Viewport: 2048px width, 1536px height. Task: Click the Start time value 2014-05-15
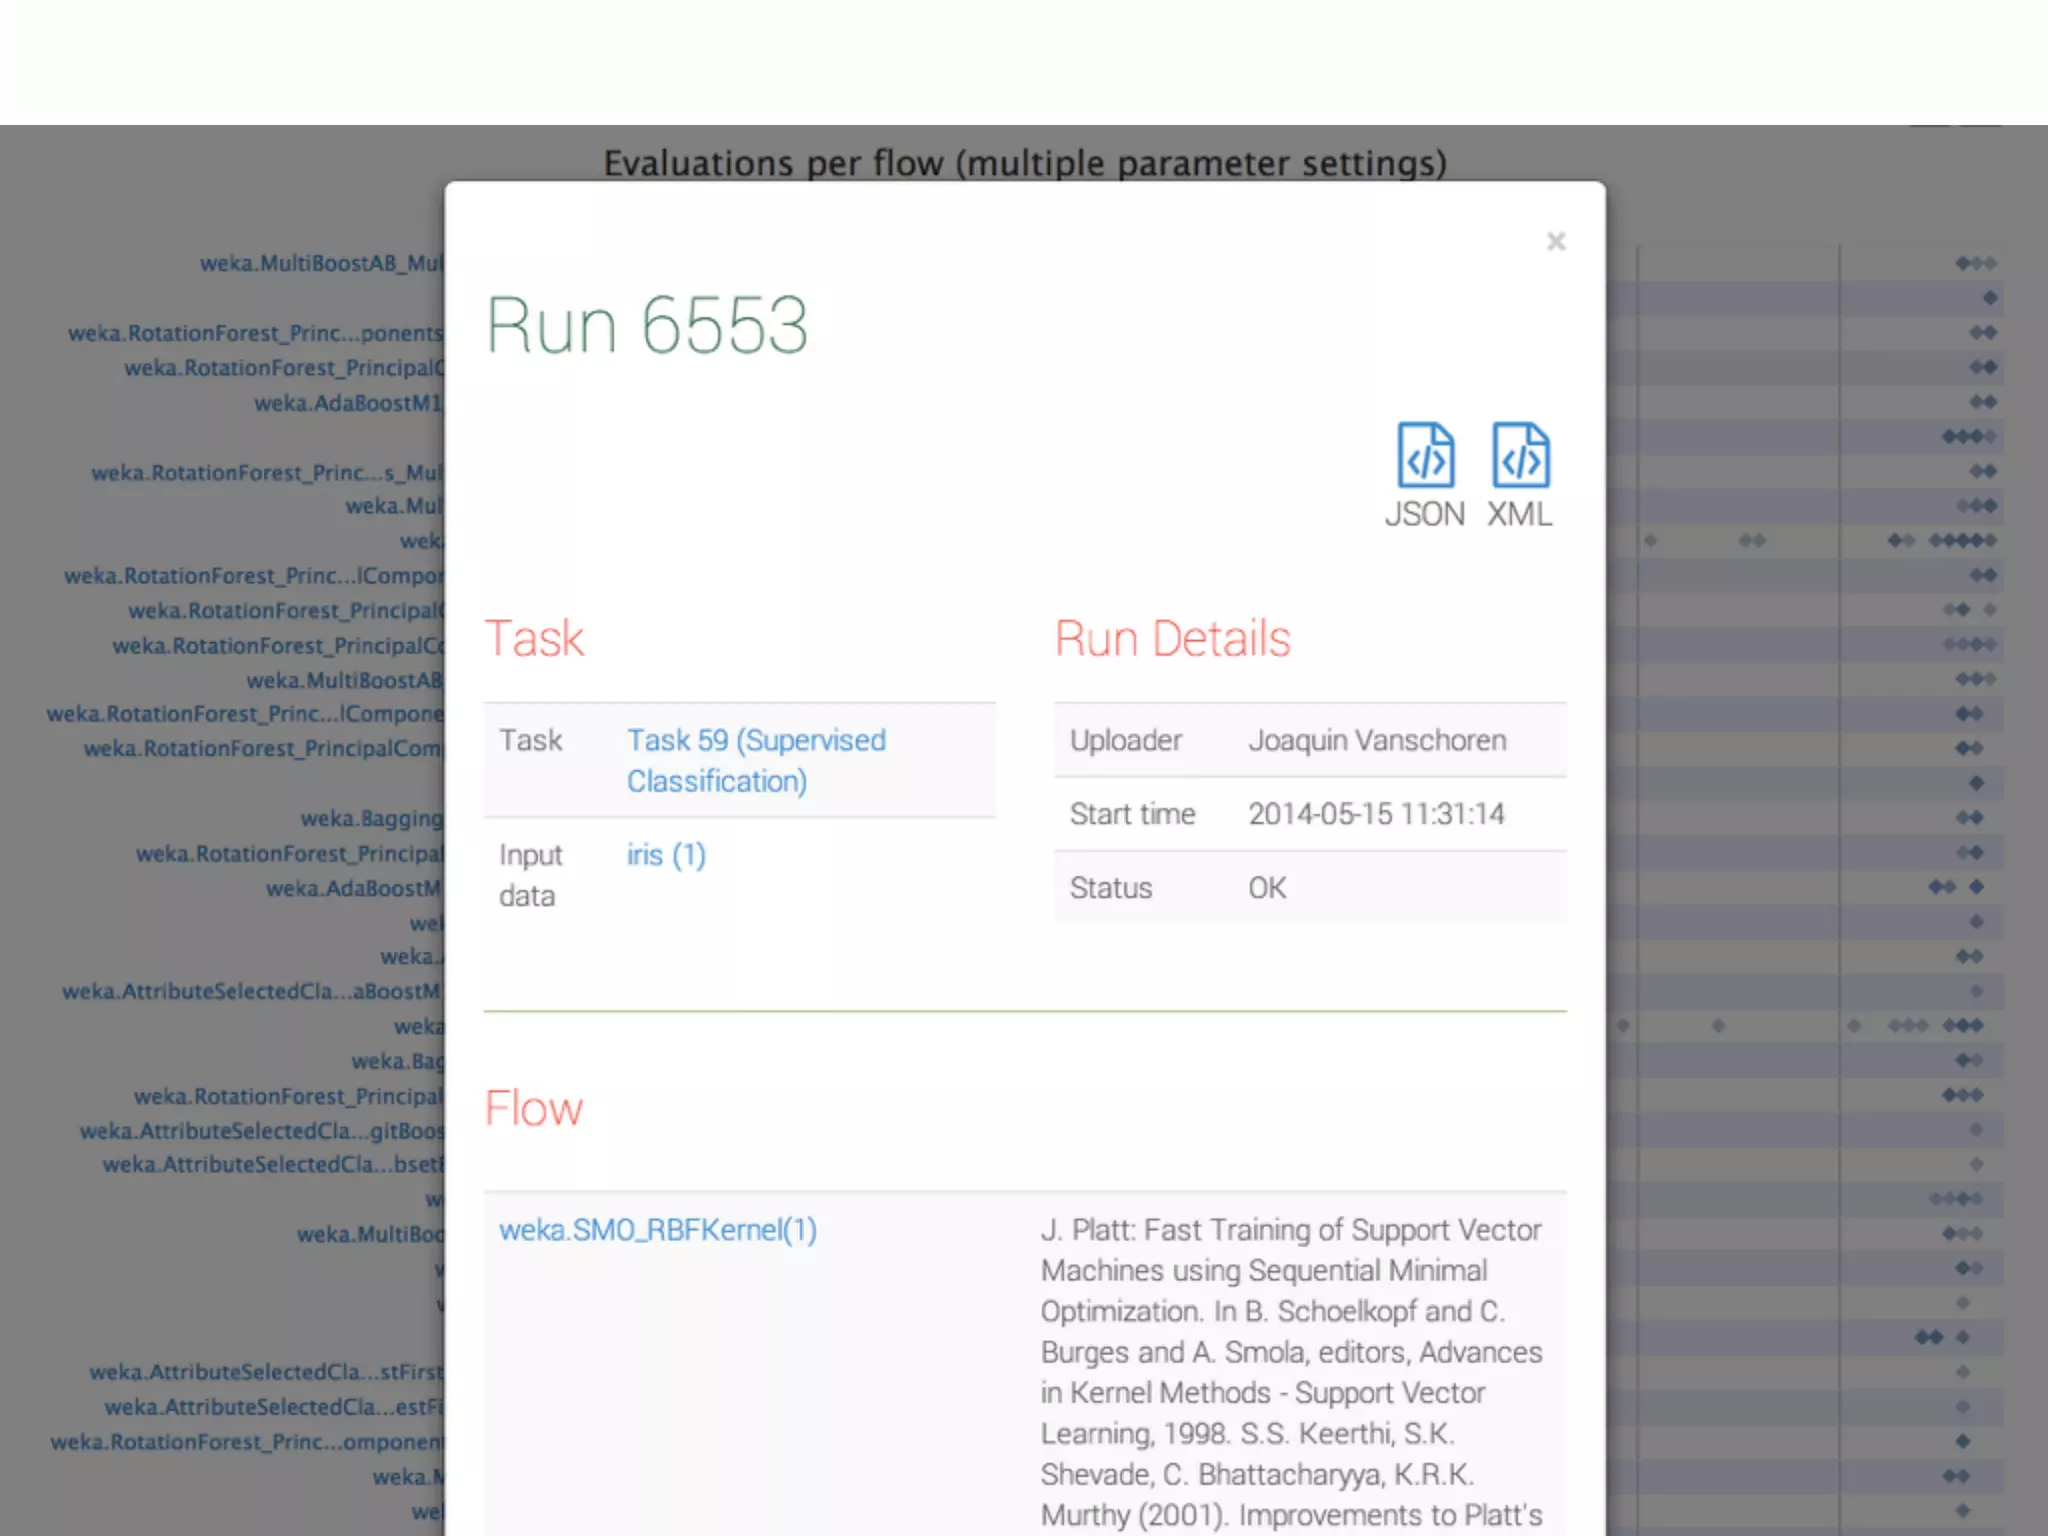pos(1376,814)
